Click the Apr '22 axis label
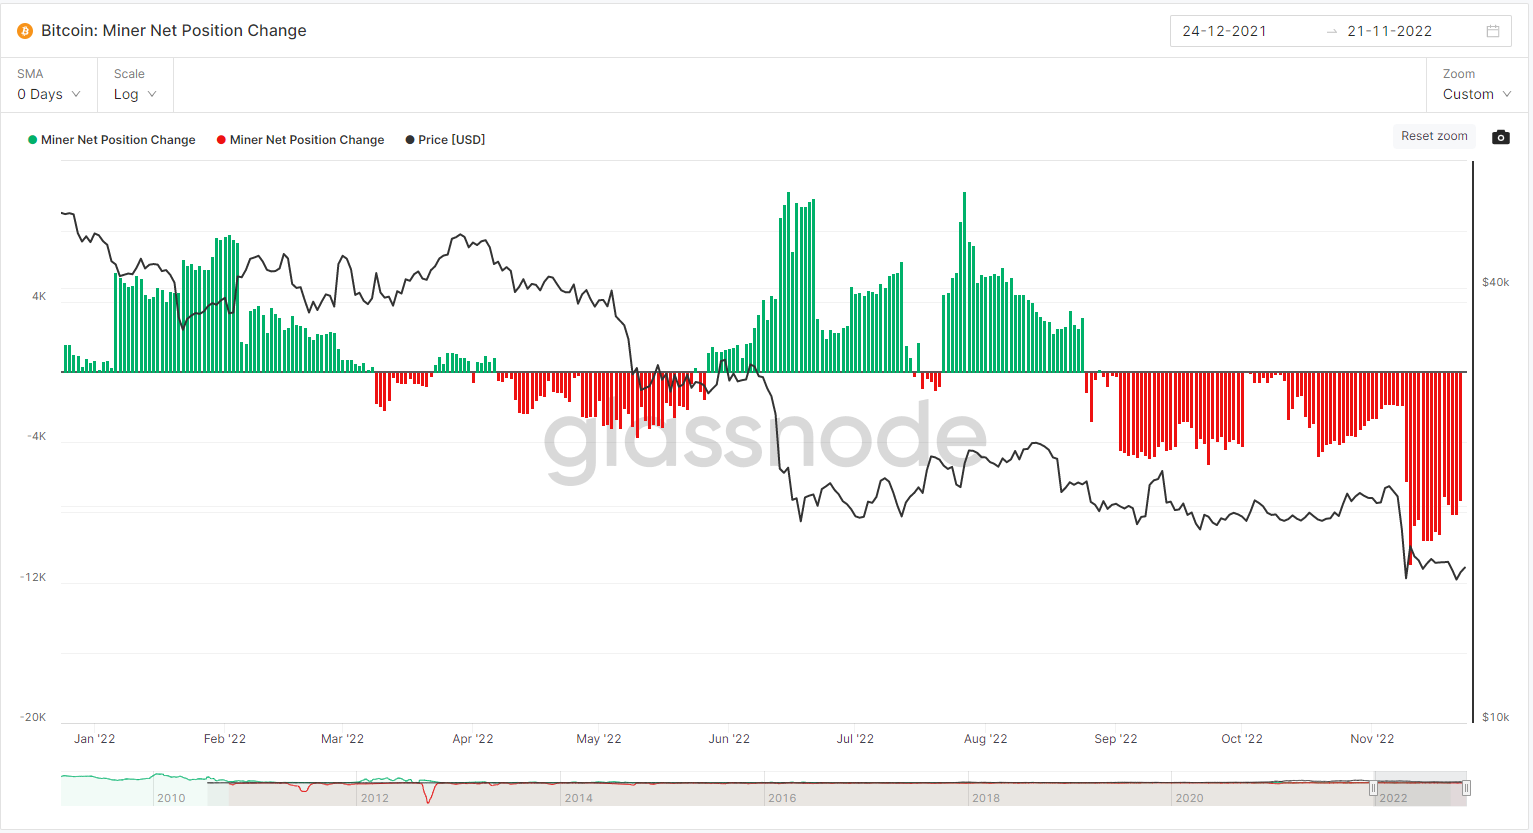This screenshot has height=833, width=1533. [x=473, y=739]
